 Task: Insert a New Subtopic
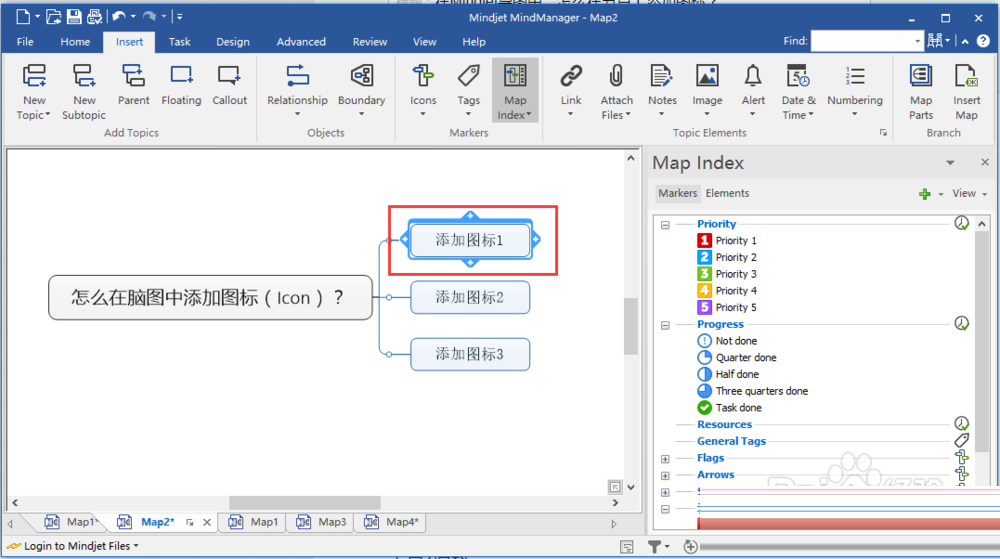pyautogui.click(x=84, y=91)
